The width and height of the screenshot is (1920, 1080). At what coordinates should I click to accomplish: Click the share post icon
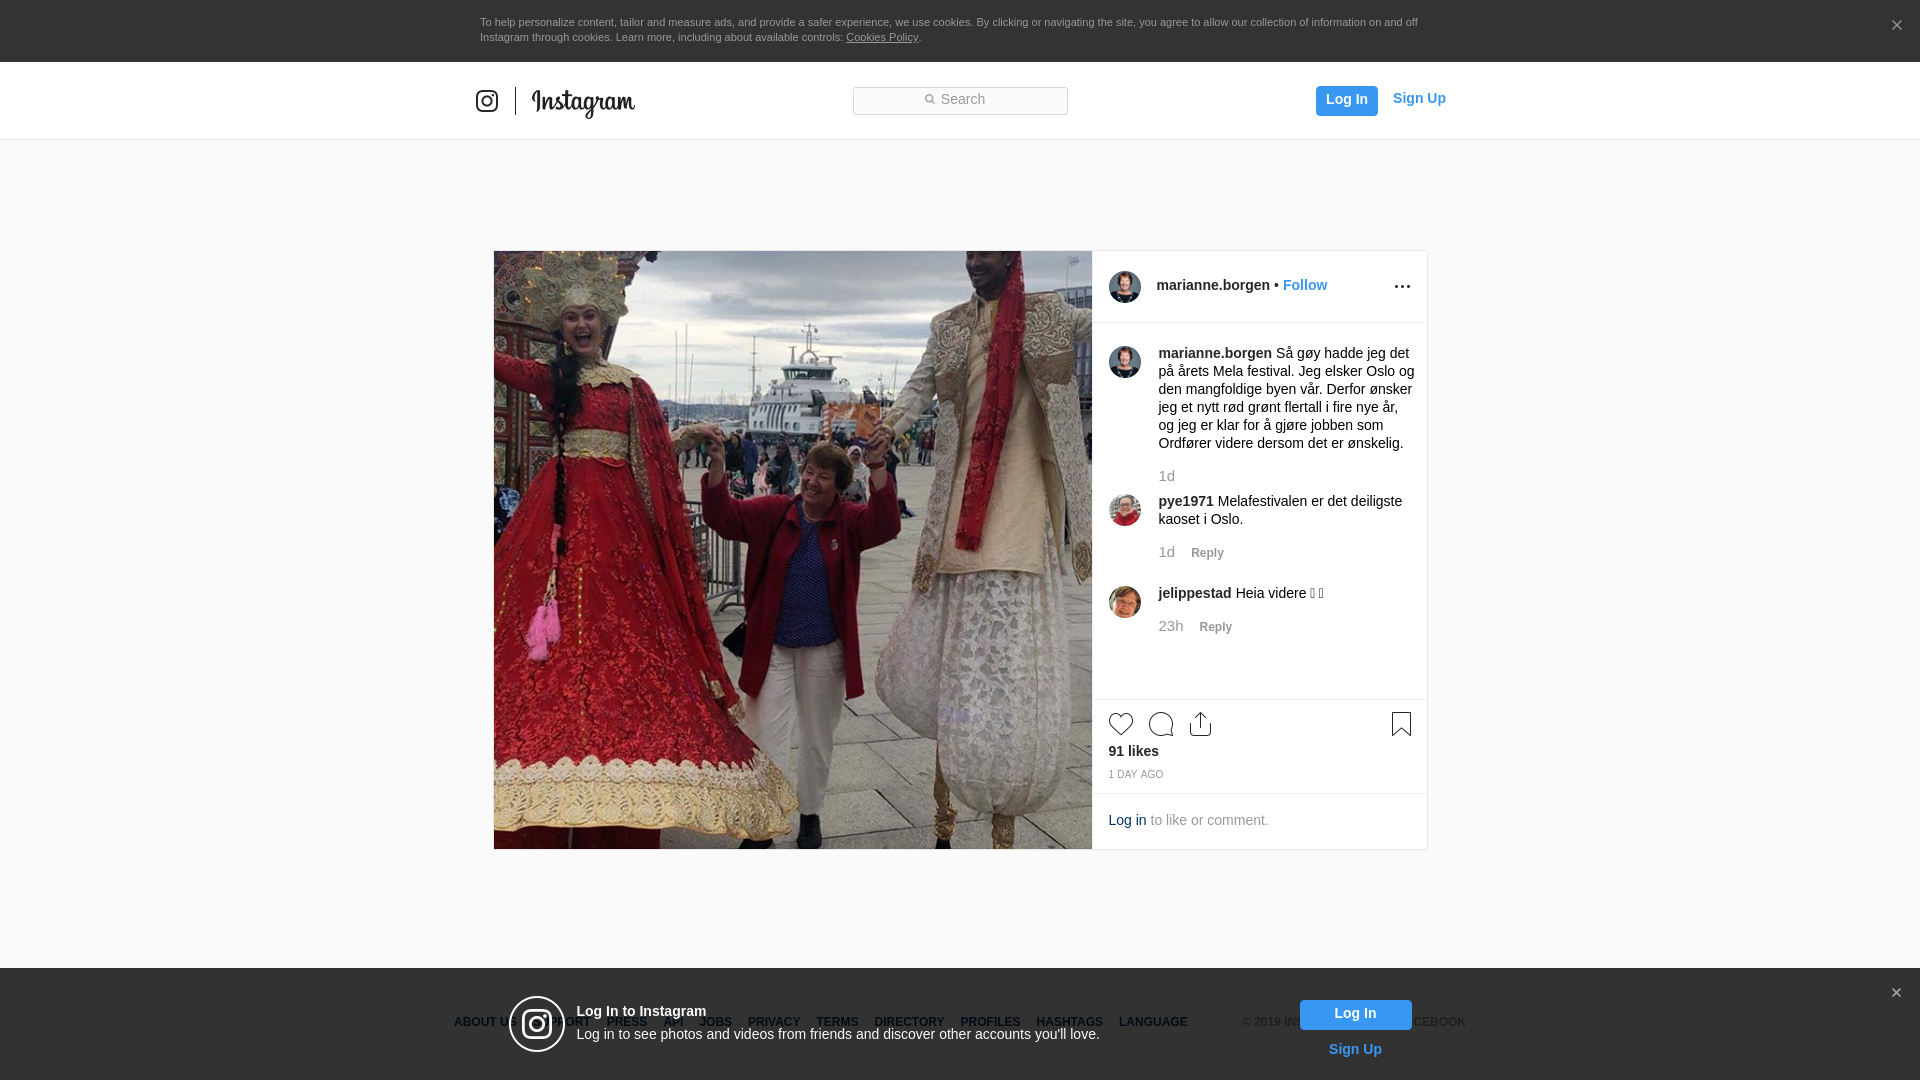tap(1200, 724)
